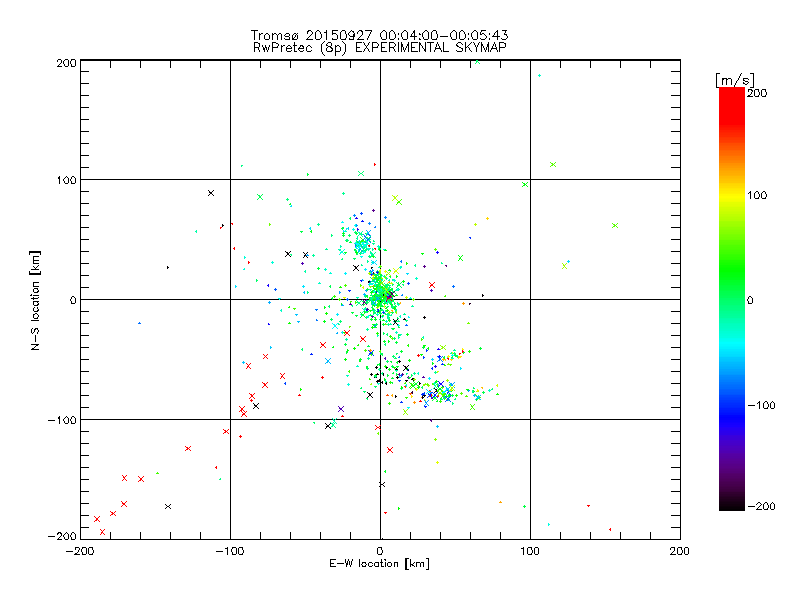Viewport: 800px width, 600px height.
Task: Click the N-S axis tick label '-200'
Action: (x=62, y=536)
